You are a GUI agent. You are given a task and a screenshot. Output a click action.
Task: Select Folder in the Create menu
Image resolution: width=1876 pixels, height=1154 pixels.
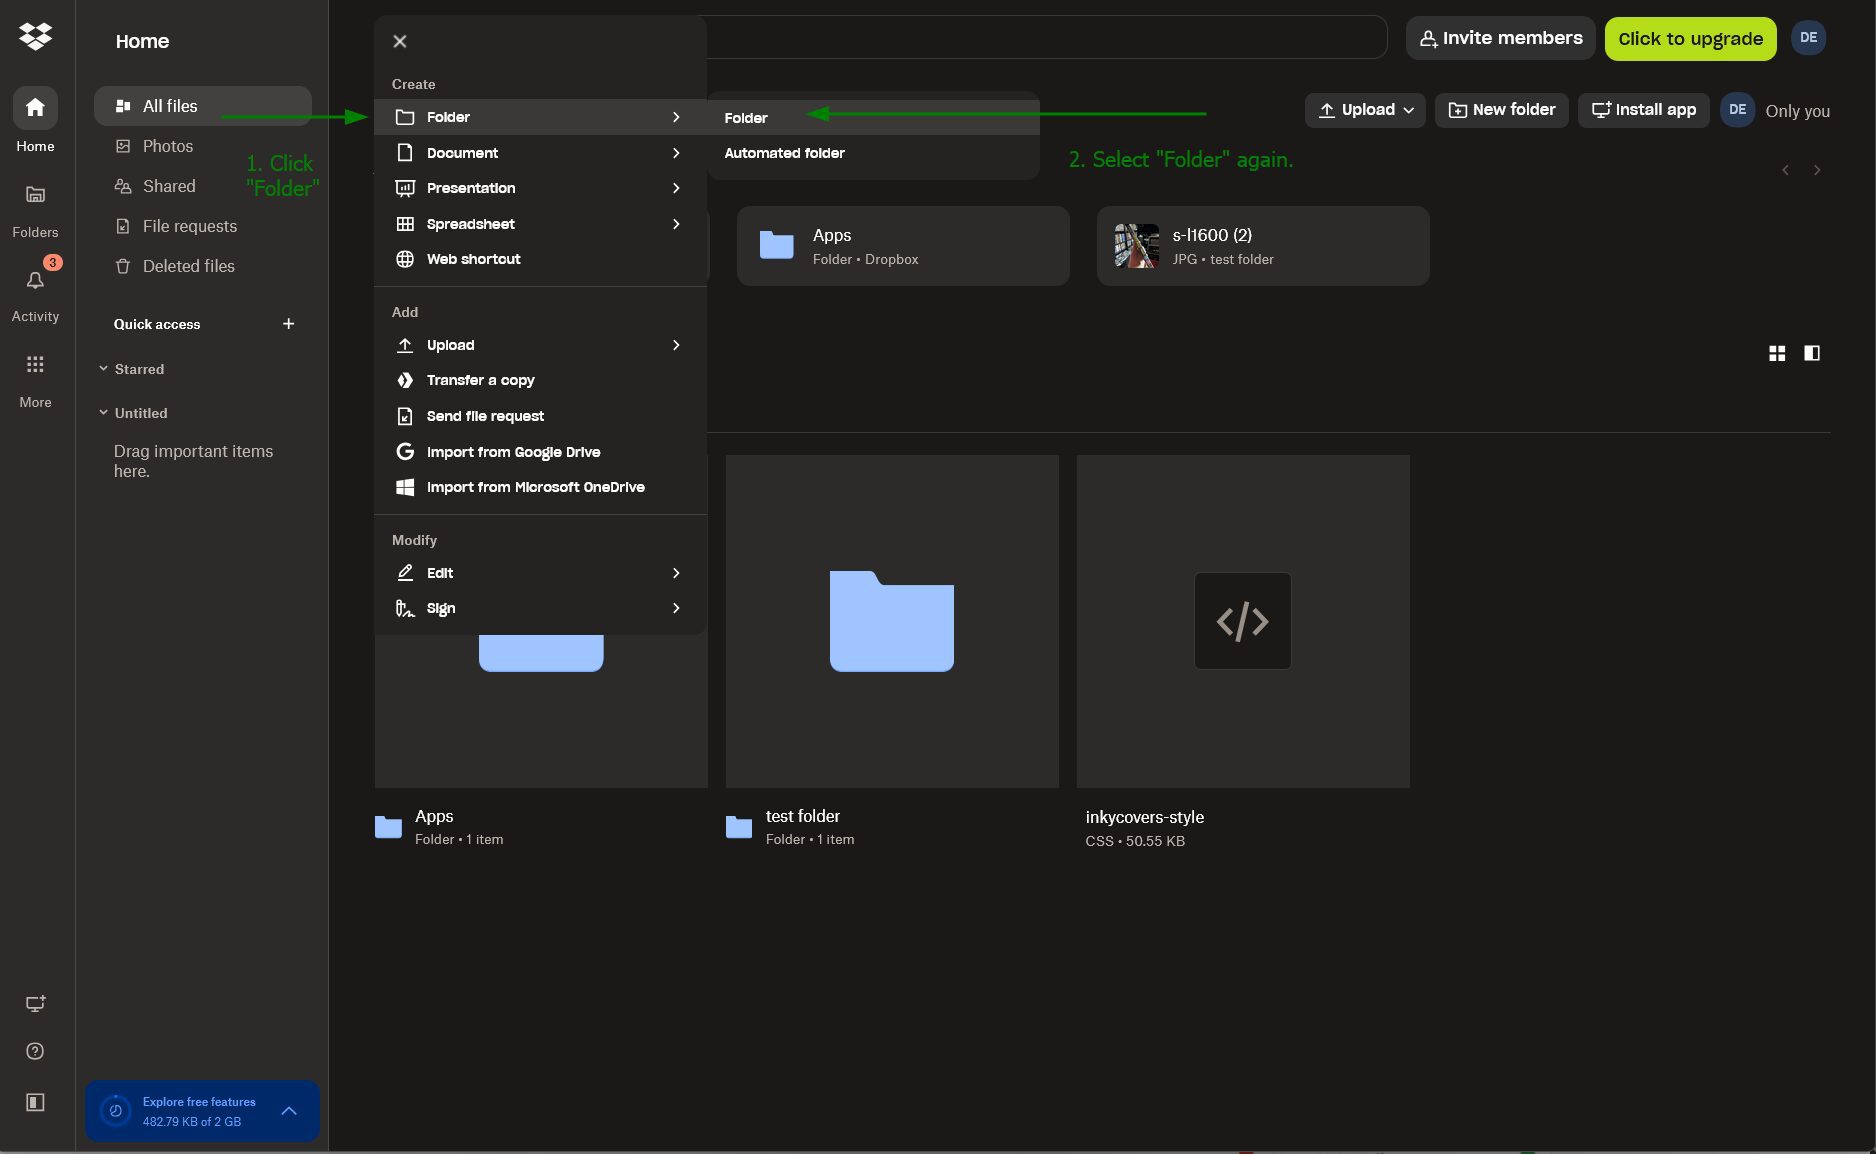pyautogui.click(x=540, y=117)
